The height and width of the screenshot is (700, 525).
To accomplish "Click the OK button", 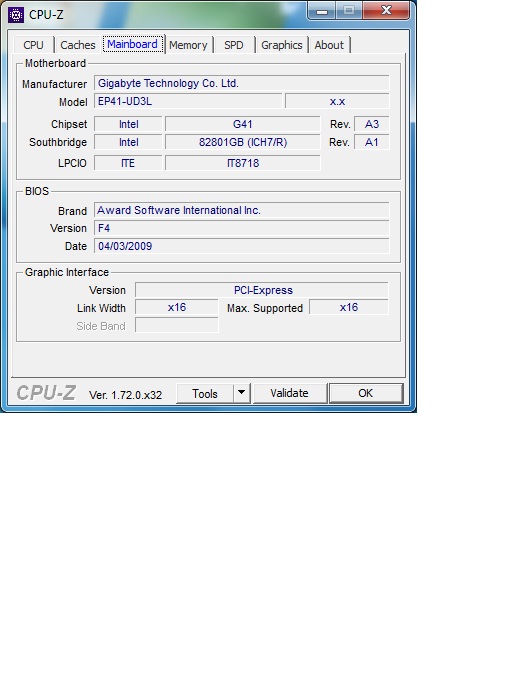I will (366, 393).
